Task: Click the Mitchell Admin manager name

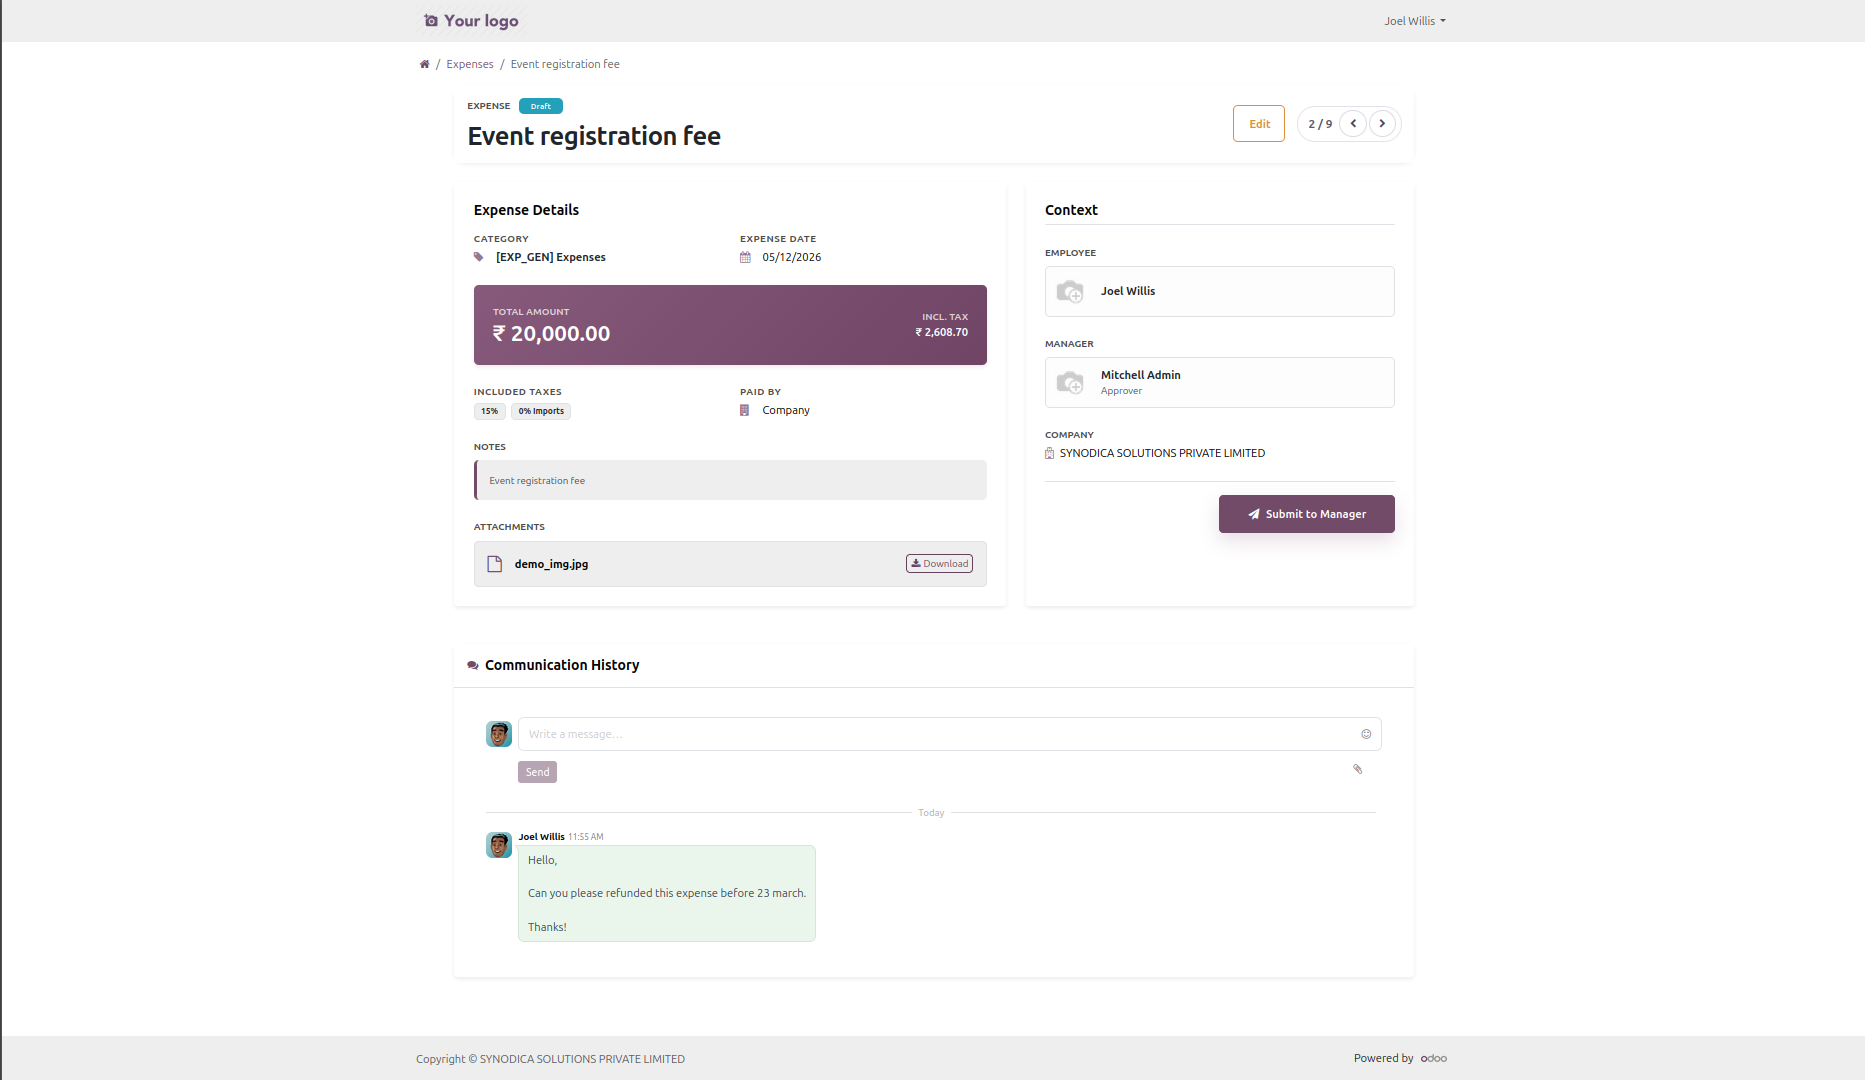Action: click(1140, 375)
